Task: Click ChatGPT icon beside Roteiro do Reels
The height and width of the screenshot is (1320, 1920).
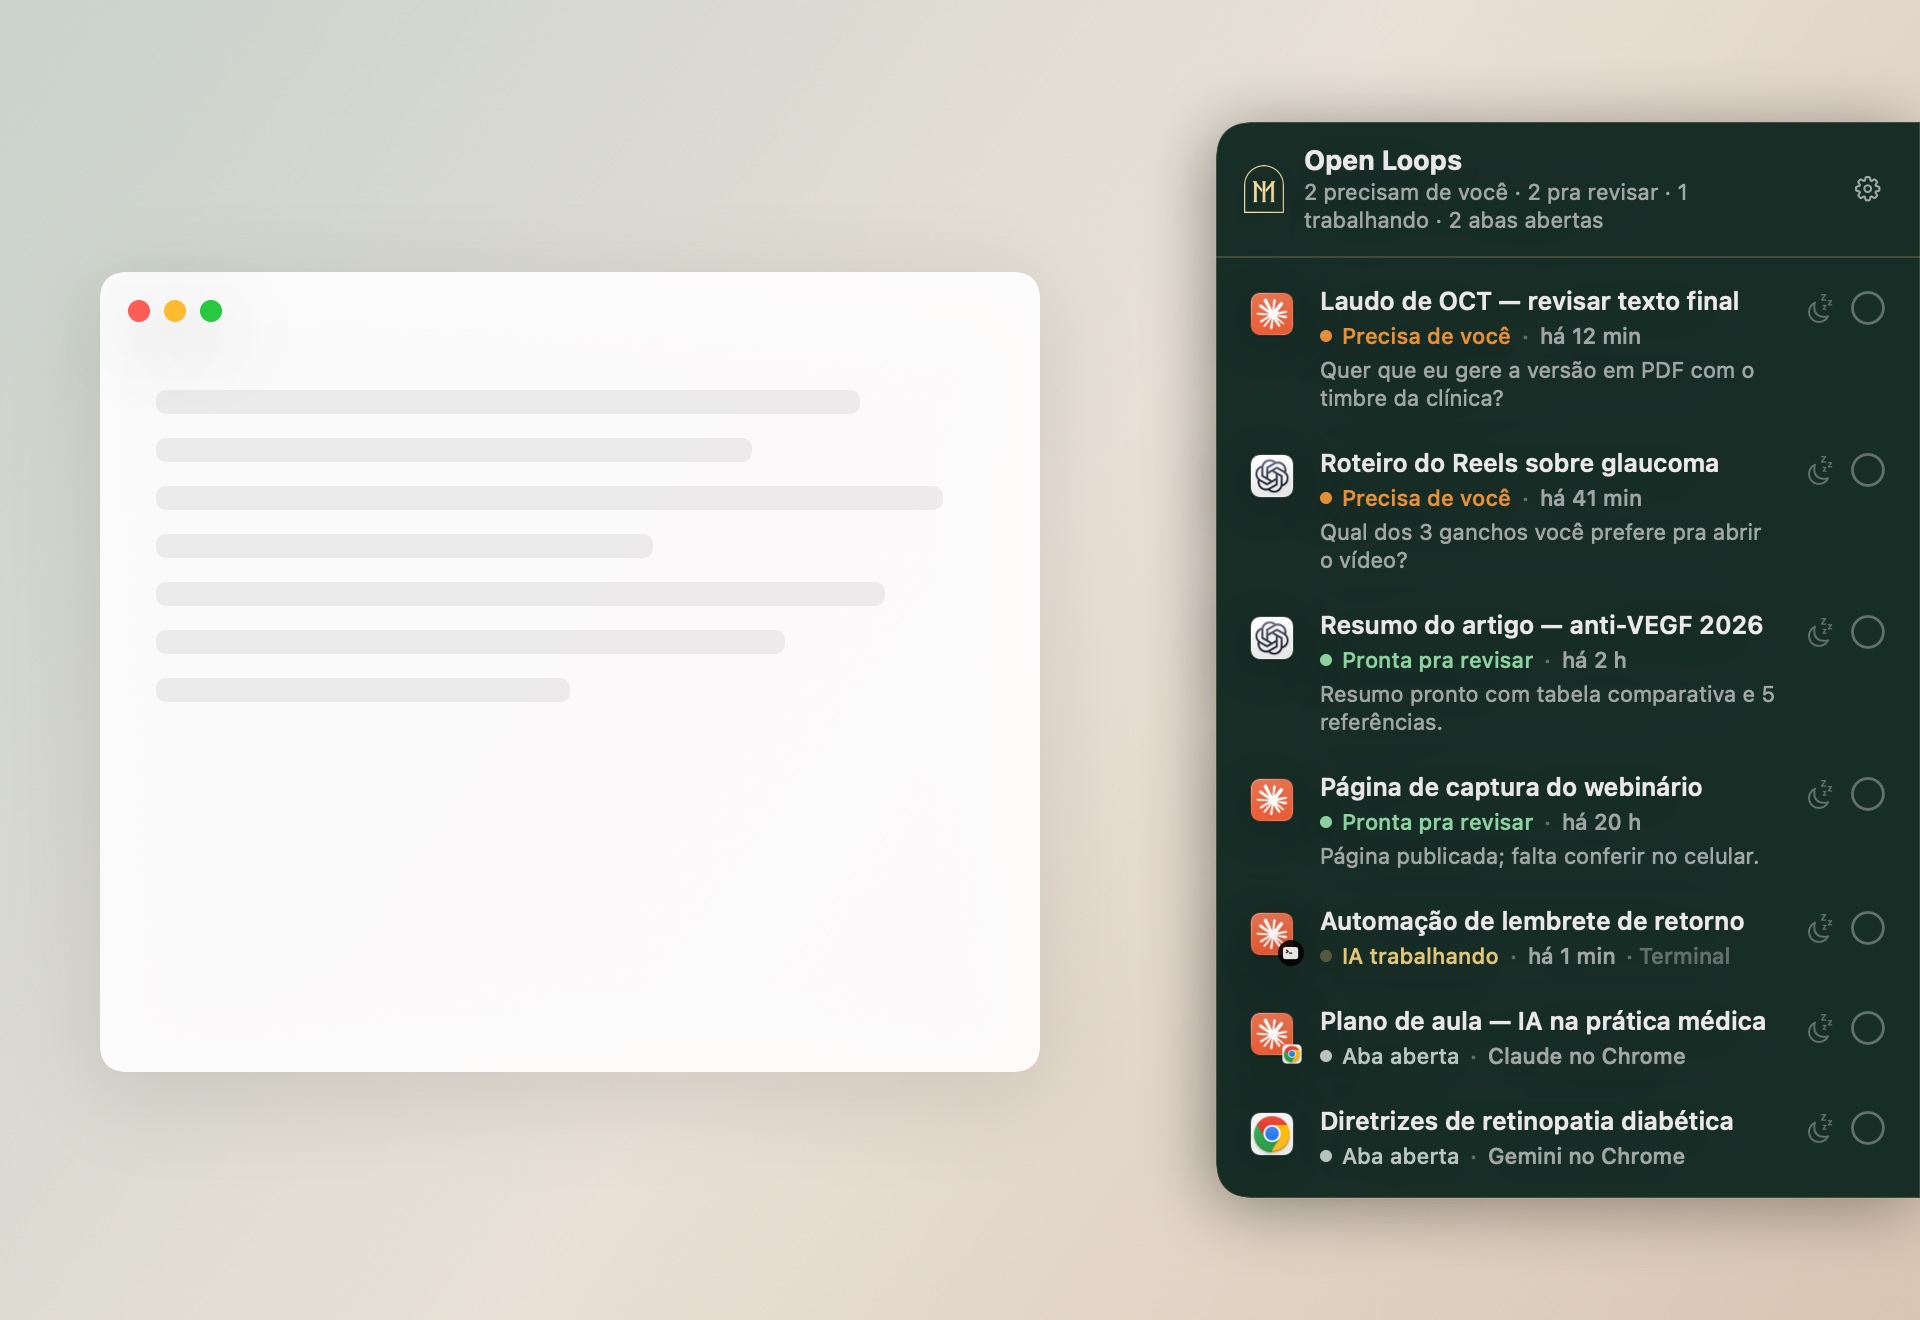Action: 1272,476
